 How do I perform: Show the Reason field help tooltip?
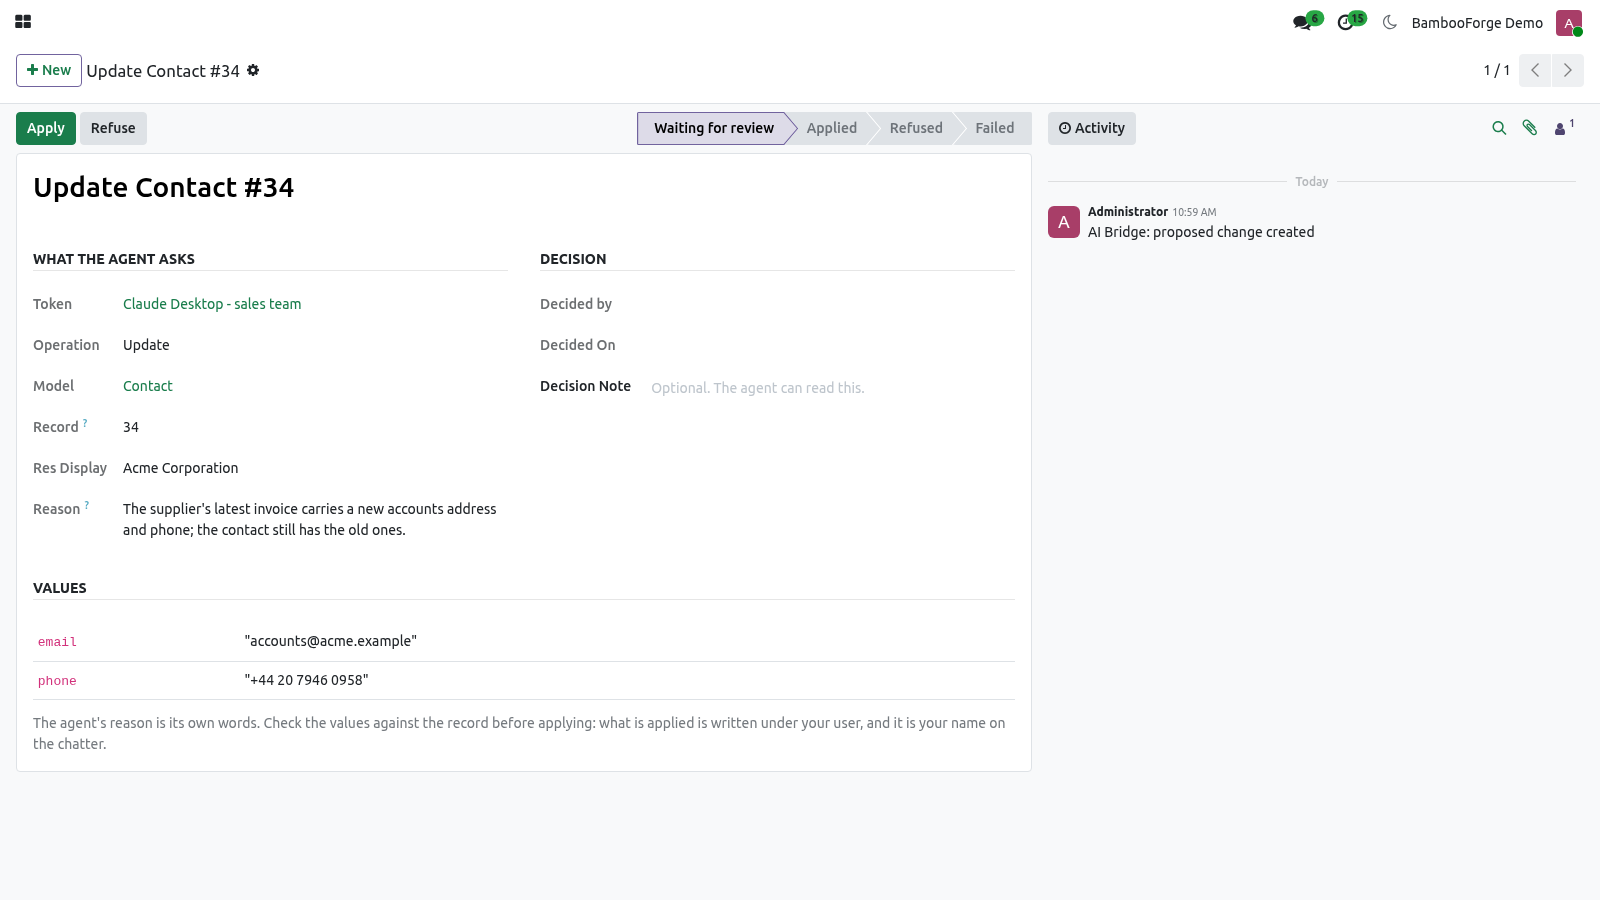(87, 505)
